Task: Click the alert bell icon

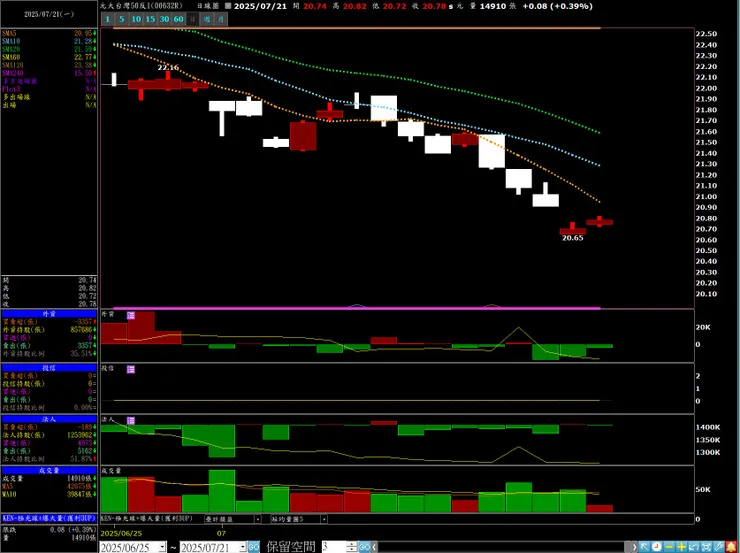Action: [x=731, y=547]
